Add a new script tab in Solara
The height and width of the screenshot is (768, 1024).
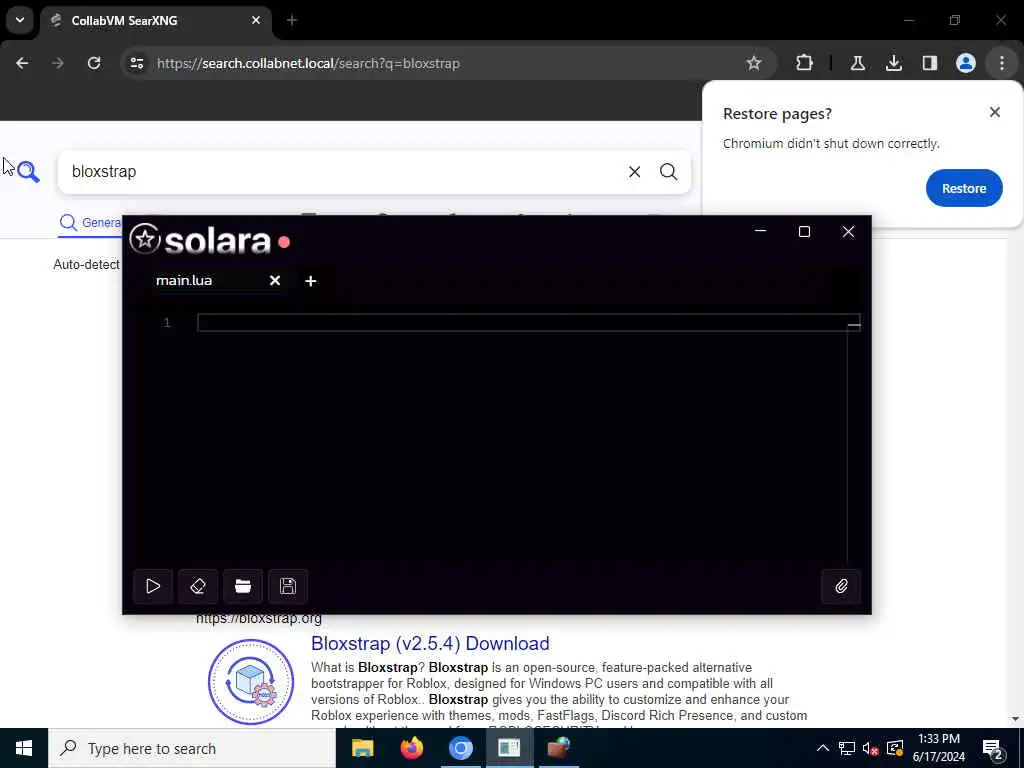click(x=311, y=281)
